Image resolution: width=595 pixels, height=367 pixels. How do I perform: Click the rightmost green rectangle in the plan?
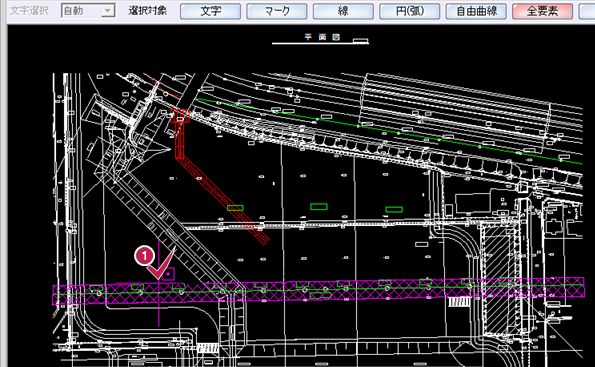(394, 209)
